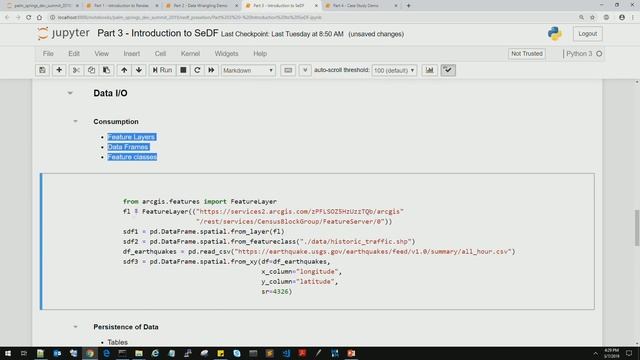This screenshot has height=360, width=640.
Task: Click the Python 3 kernel indicator circle
Action: [599, 53]
